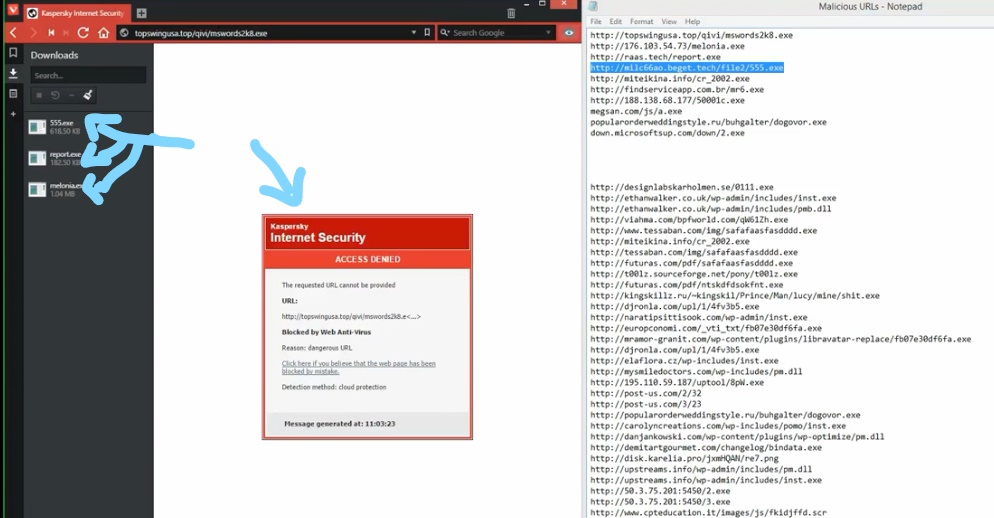Open Notepad Help menu
Screen dimensions: 994x518
[692, 22]
